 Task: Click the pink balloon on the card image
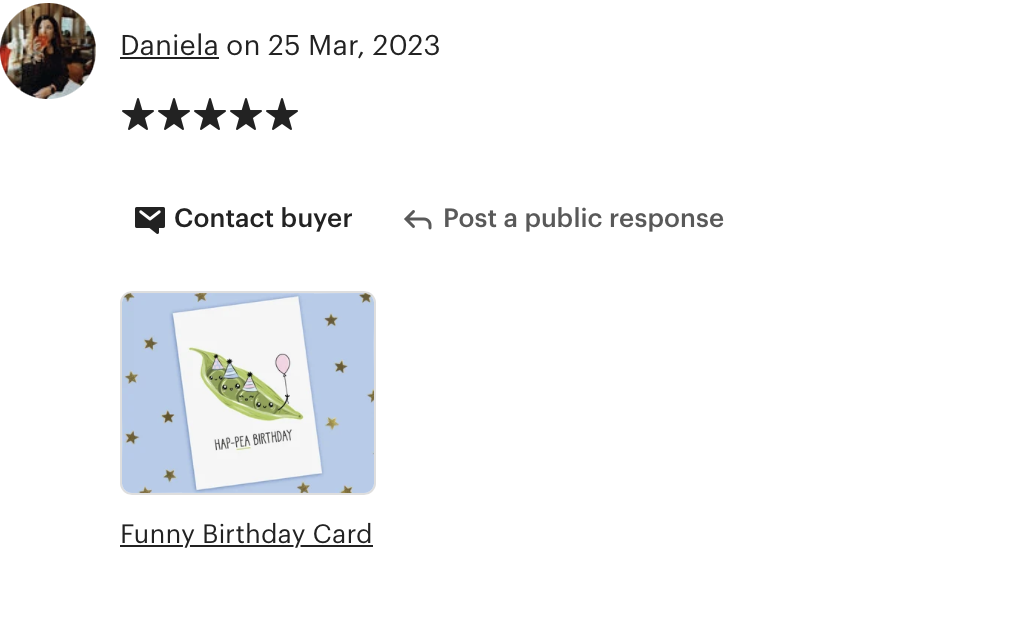pos(282,364)
